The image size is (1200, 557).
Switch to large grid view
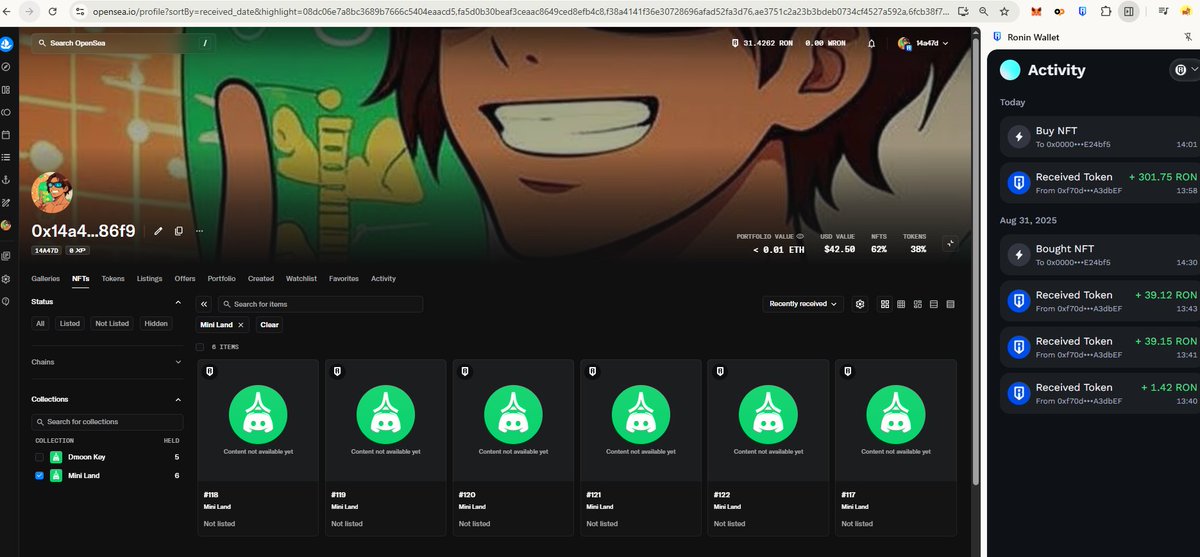885,304
